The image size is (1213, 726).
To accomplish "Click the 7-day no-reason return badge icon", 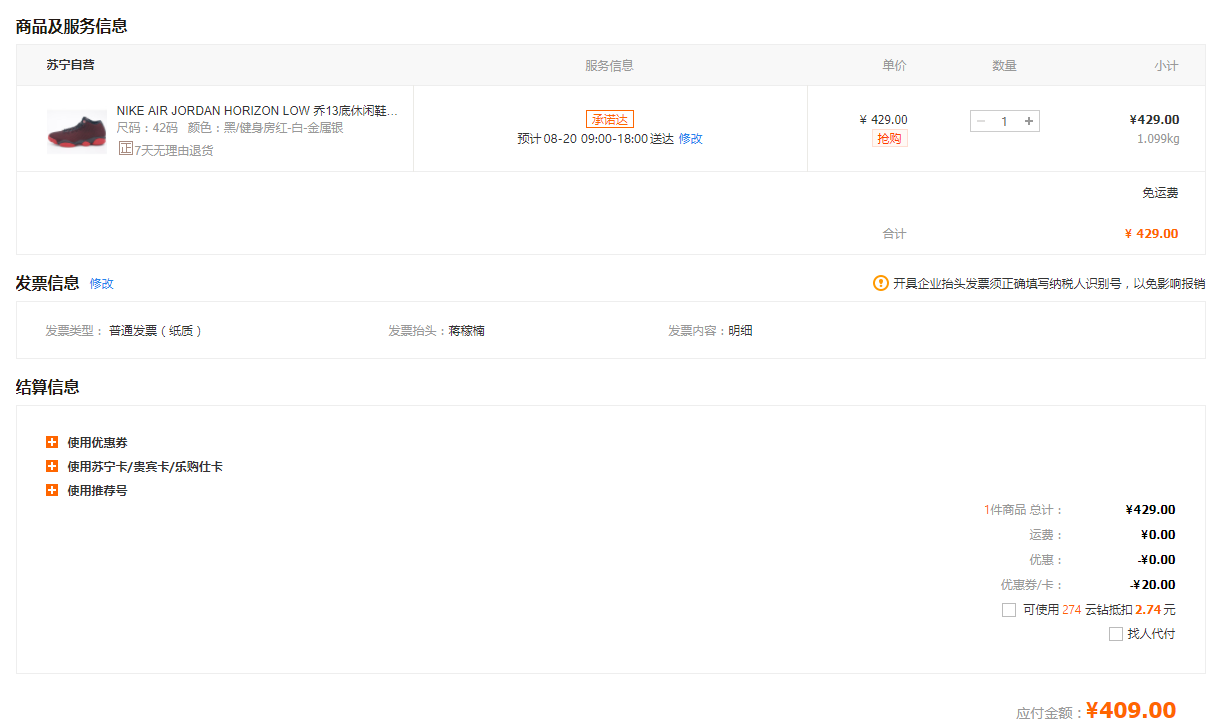I will [x=125, y=149].
